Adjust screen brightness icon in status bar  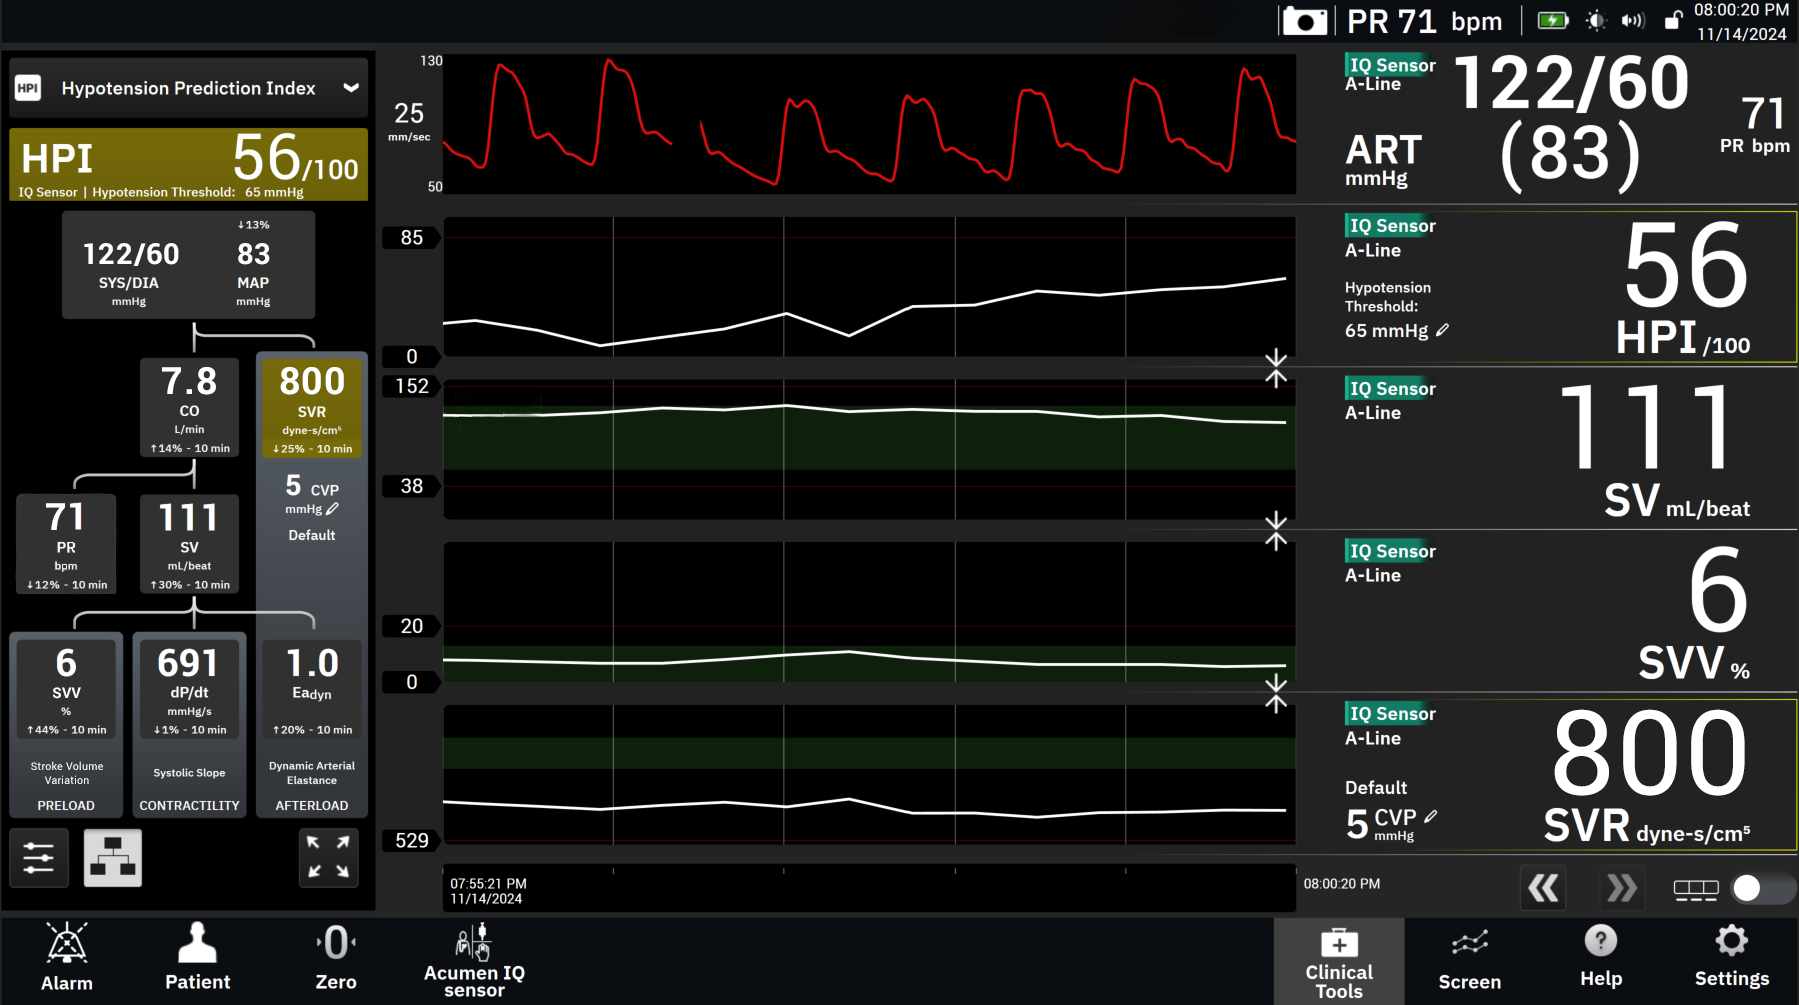click(x=1595, y=21)
